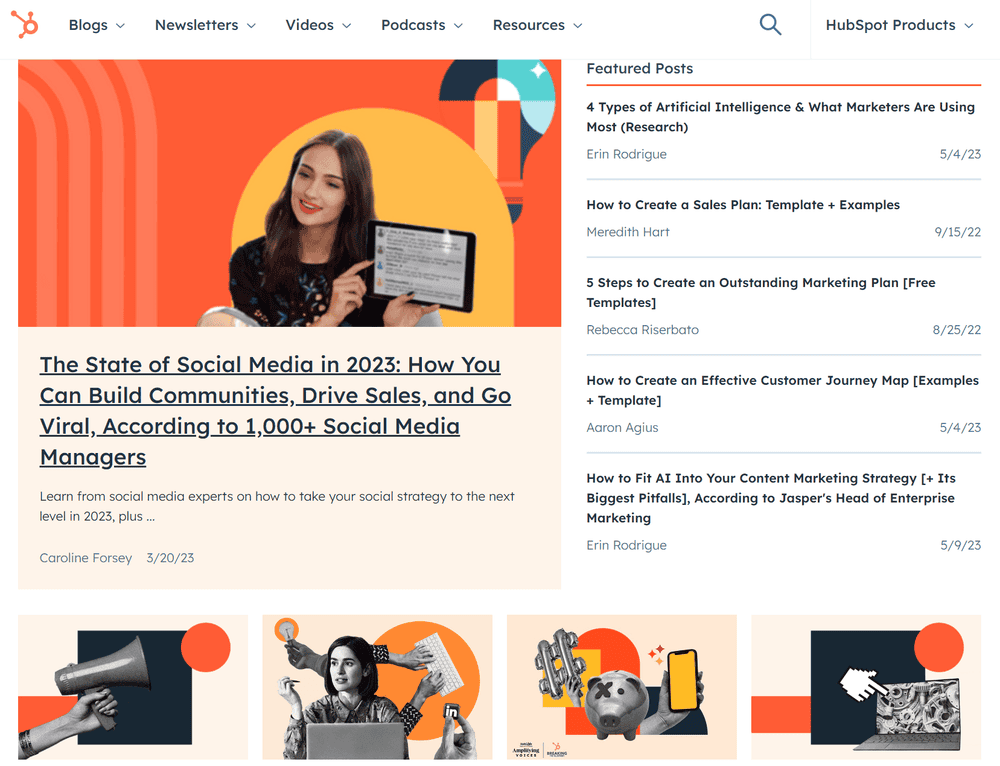
Task: Open The State of Social Media in 2023 article
Action: point(276,411)
